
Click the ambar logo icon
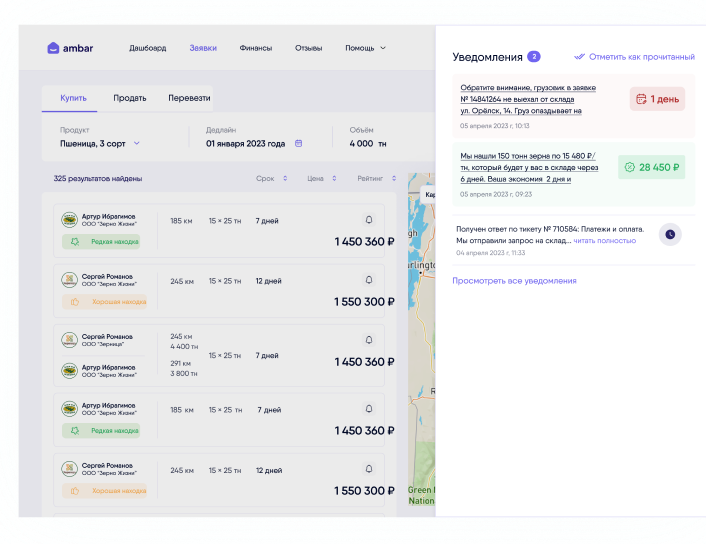pyautogui.click(x=54, y=48)
